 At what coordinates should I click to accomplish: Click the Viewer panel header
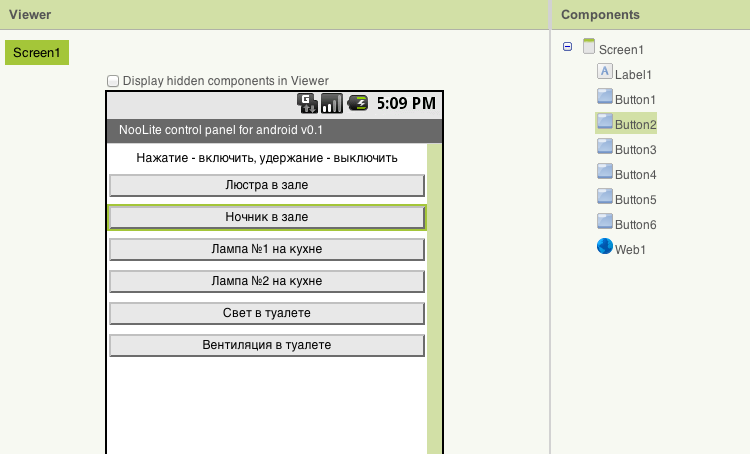click(x=274, y=14)
